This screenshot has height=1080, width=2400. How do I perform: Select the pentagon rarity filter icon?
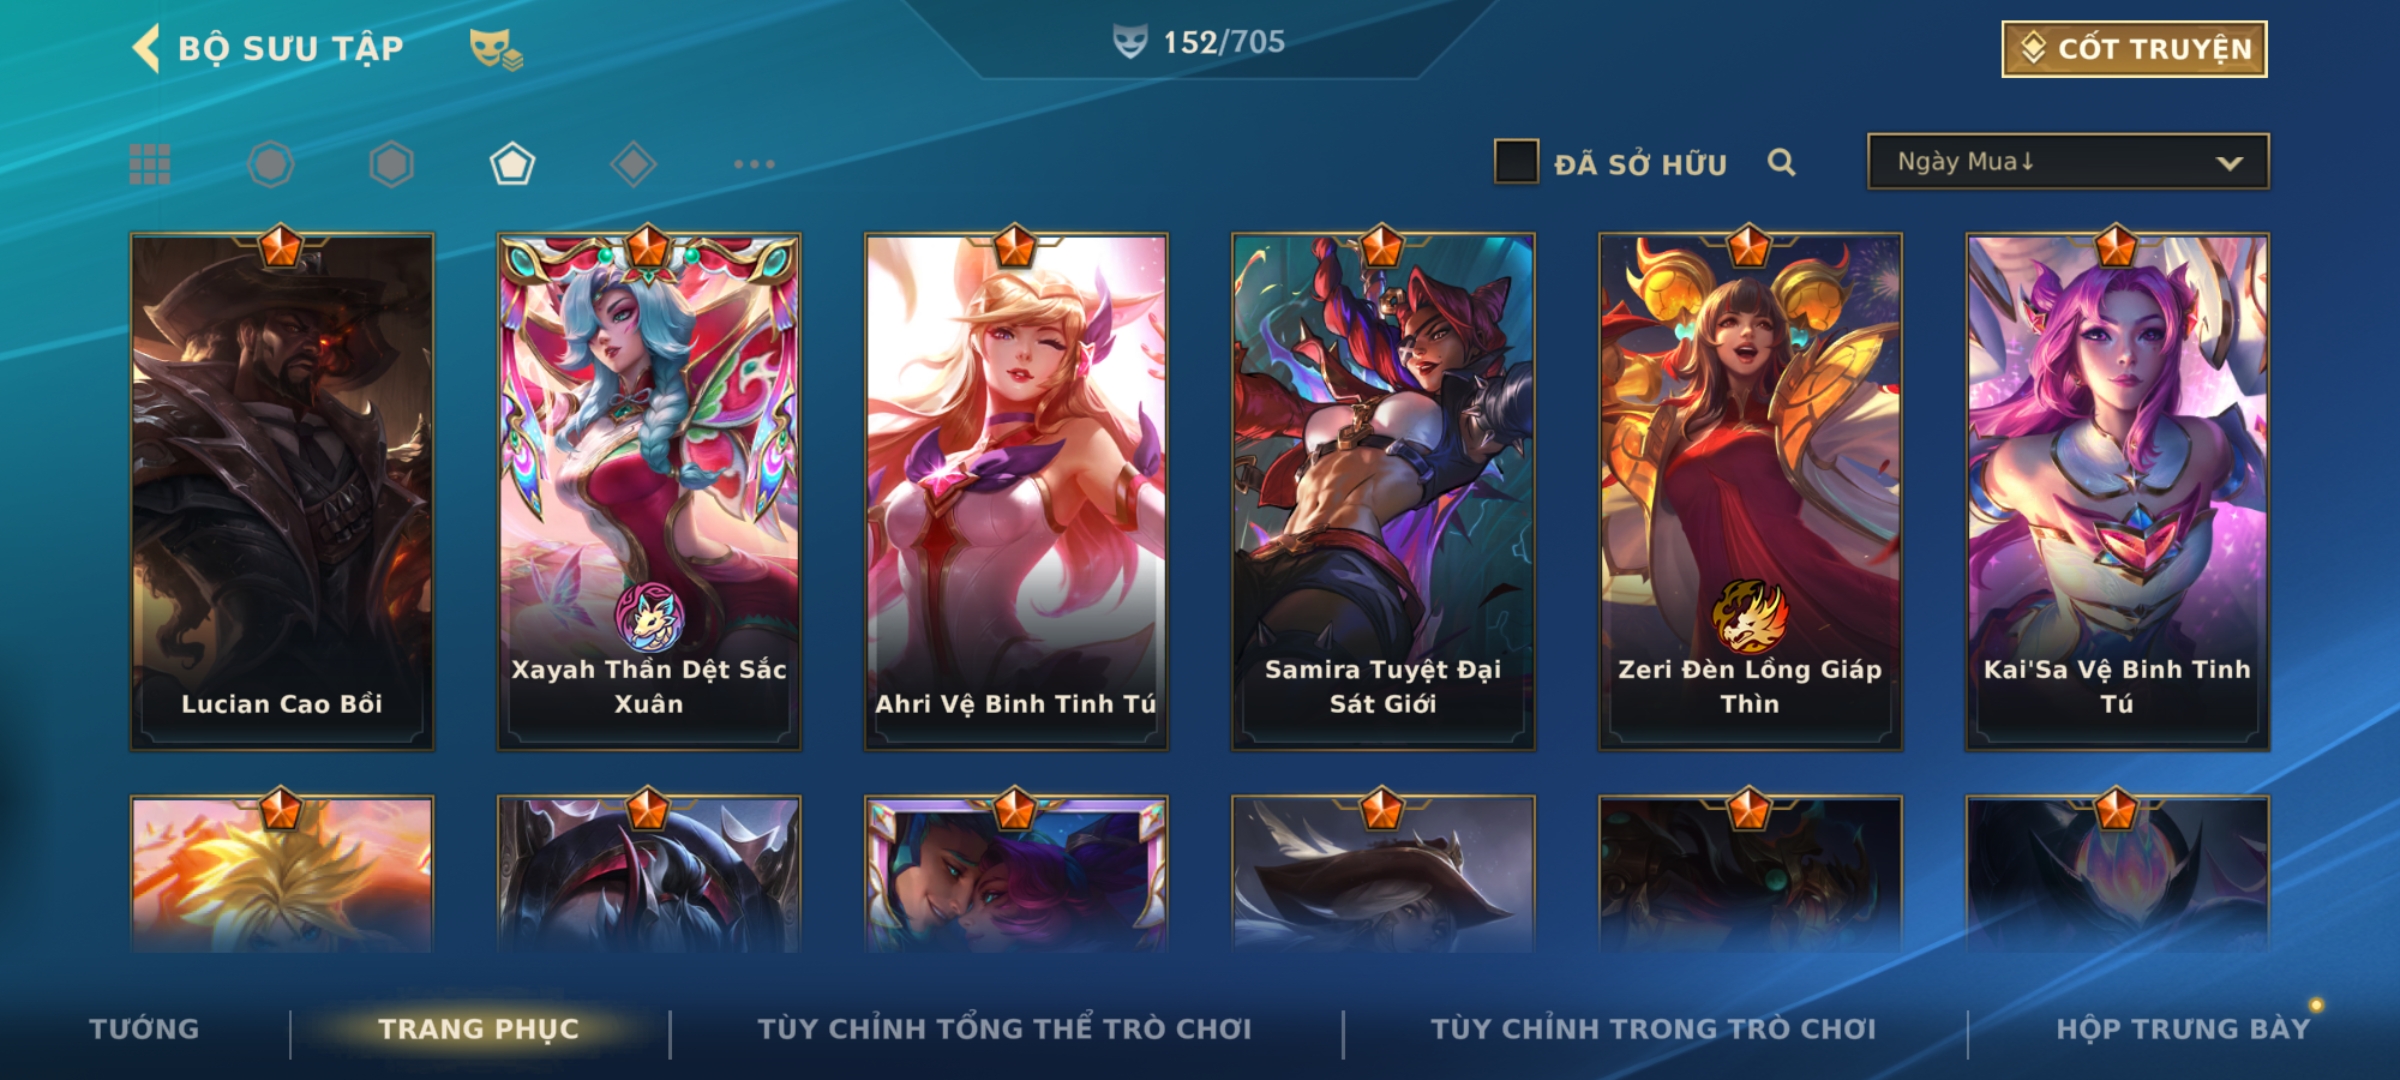click(x=512, y=164)
